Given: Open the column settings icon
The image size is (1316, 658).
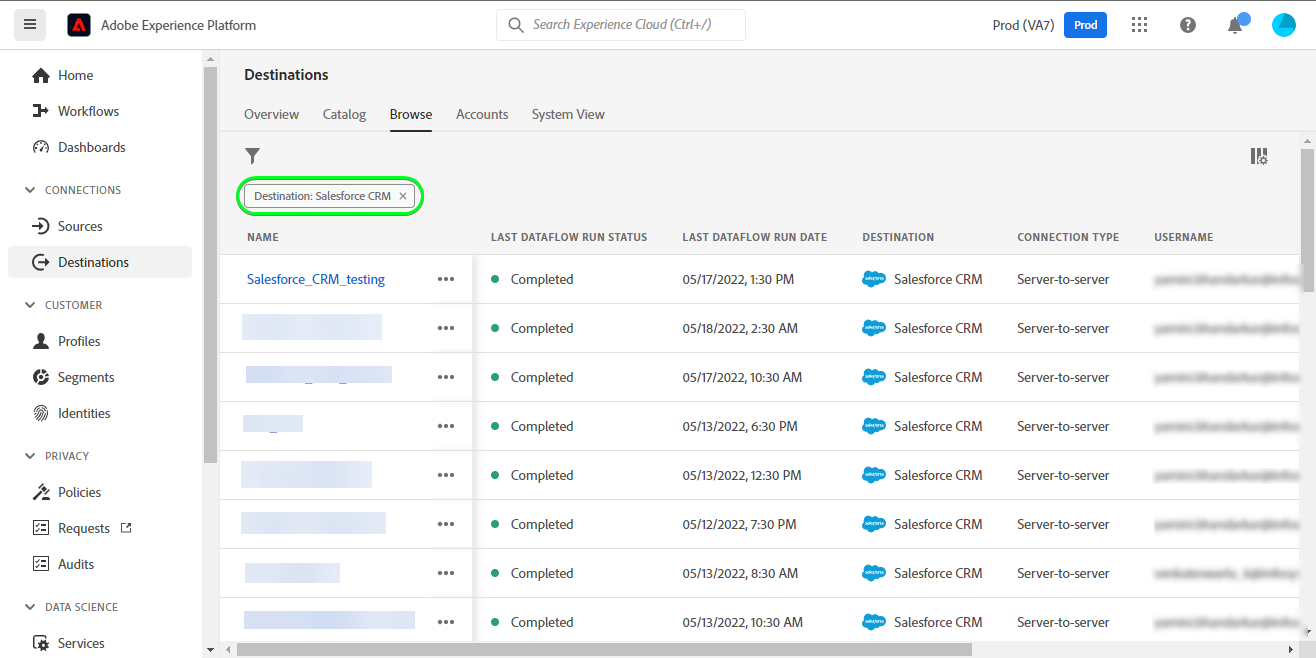Looking at the screenshot, I should click(1259, 156).
